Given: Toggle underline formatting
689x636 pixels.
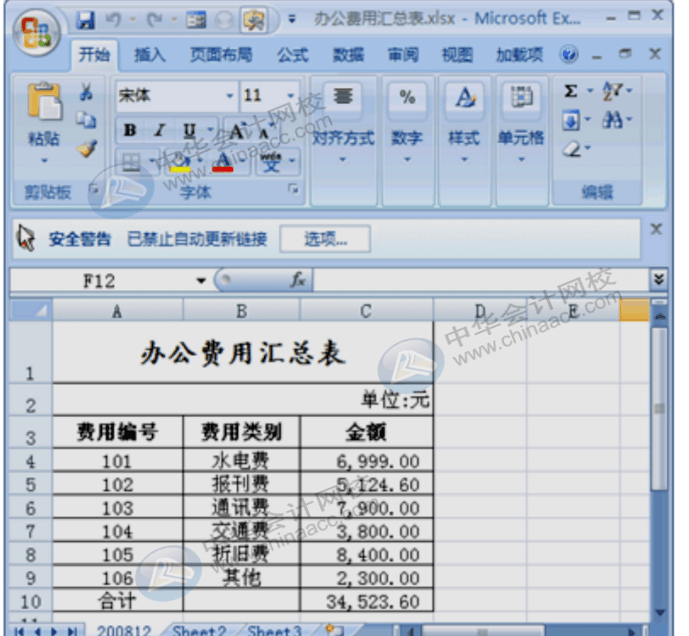Looking at the screenshot, I should click(x=189, y=130).
